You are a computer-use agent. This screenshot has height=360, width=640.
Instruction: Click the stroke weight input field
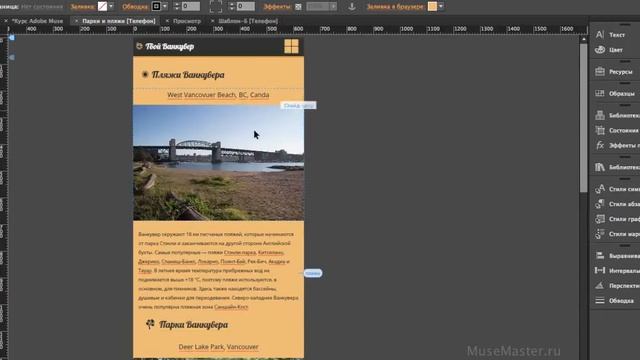pos(191,7)
